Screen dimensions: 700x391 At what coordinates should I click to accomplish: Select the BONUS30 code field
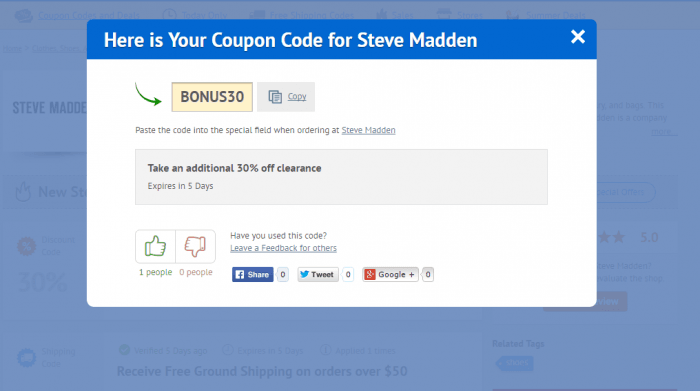coord(212,97)
